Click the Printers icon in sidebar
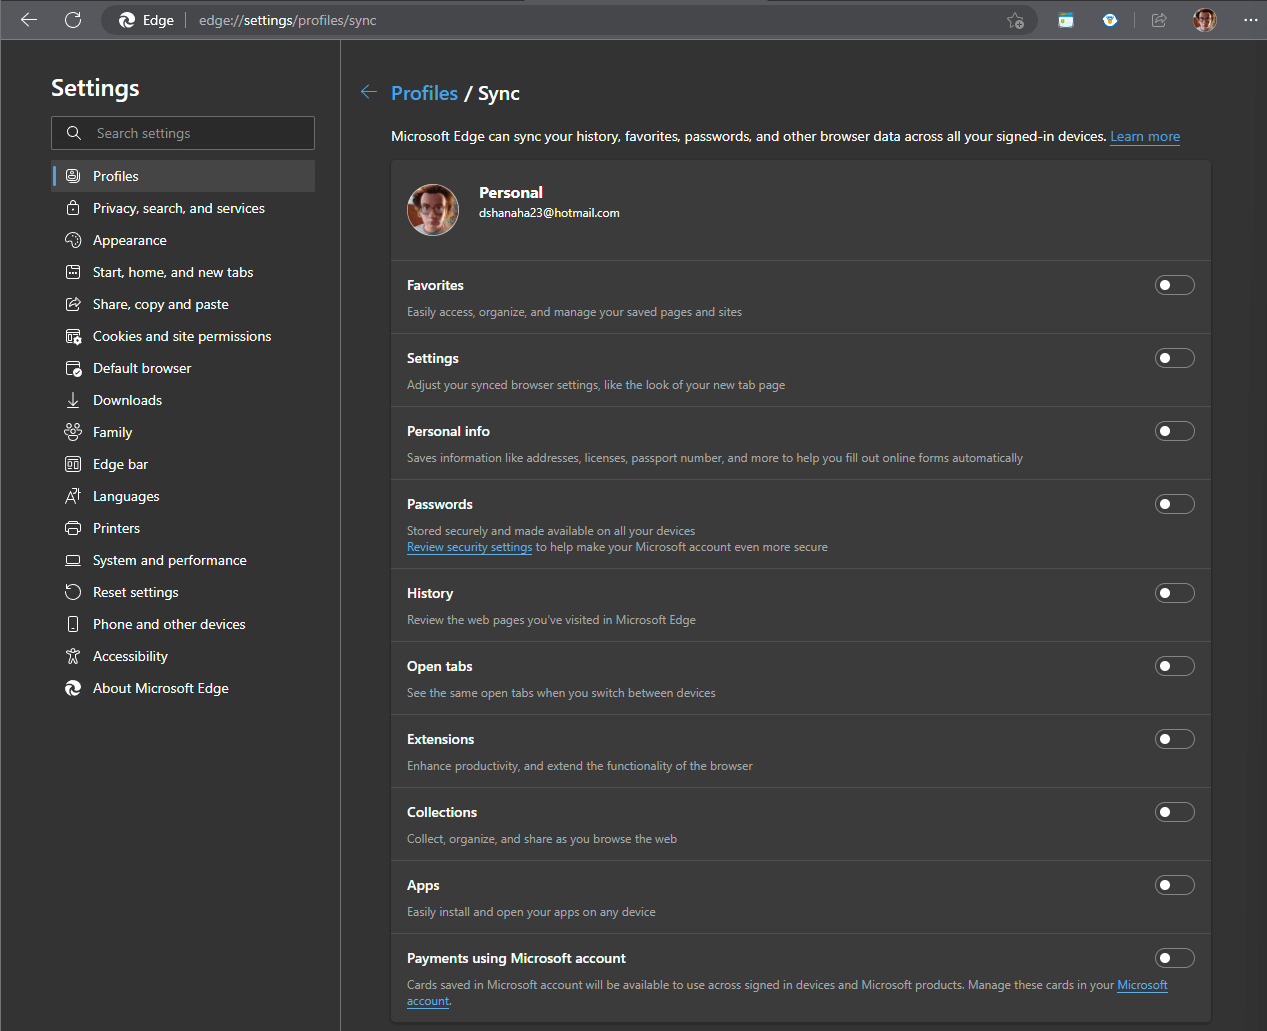The image size is (1267, 1031). [73, 528]
